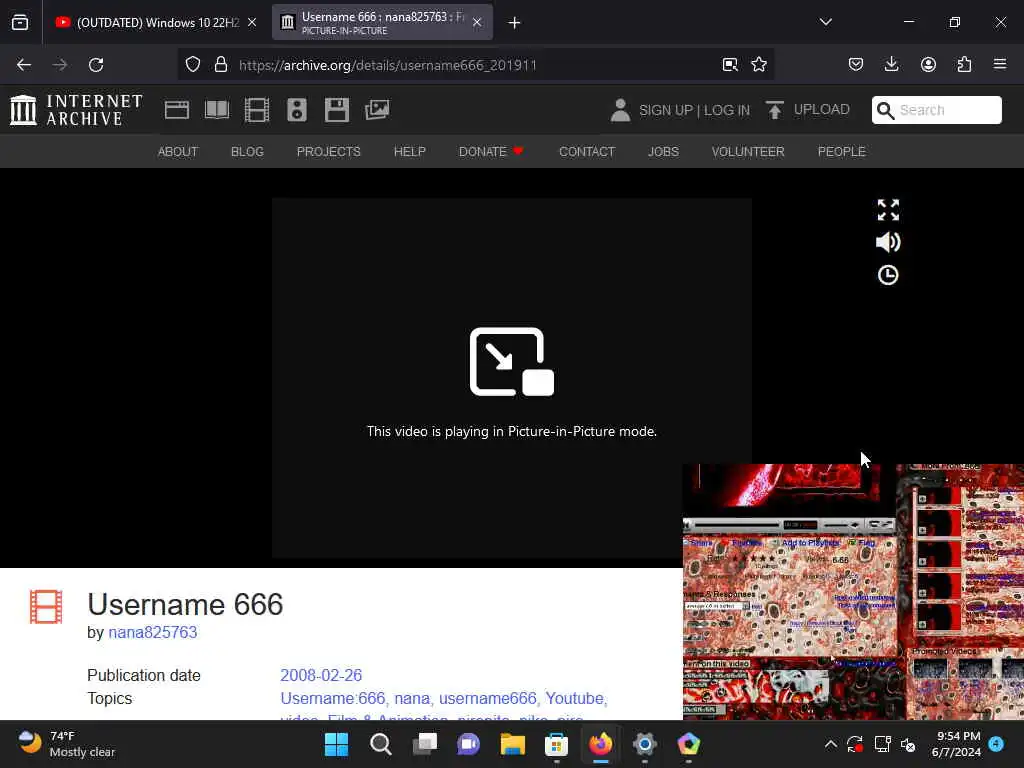
Task: Open the ABOUT menu item
Action: pos(178,152)
